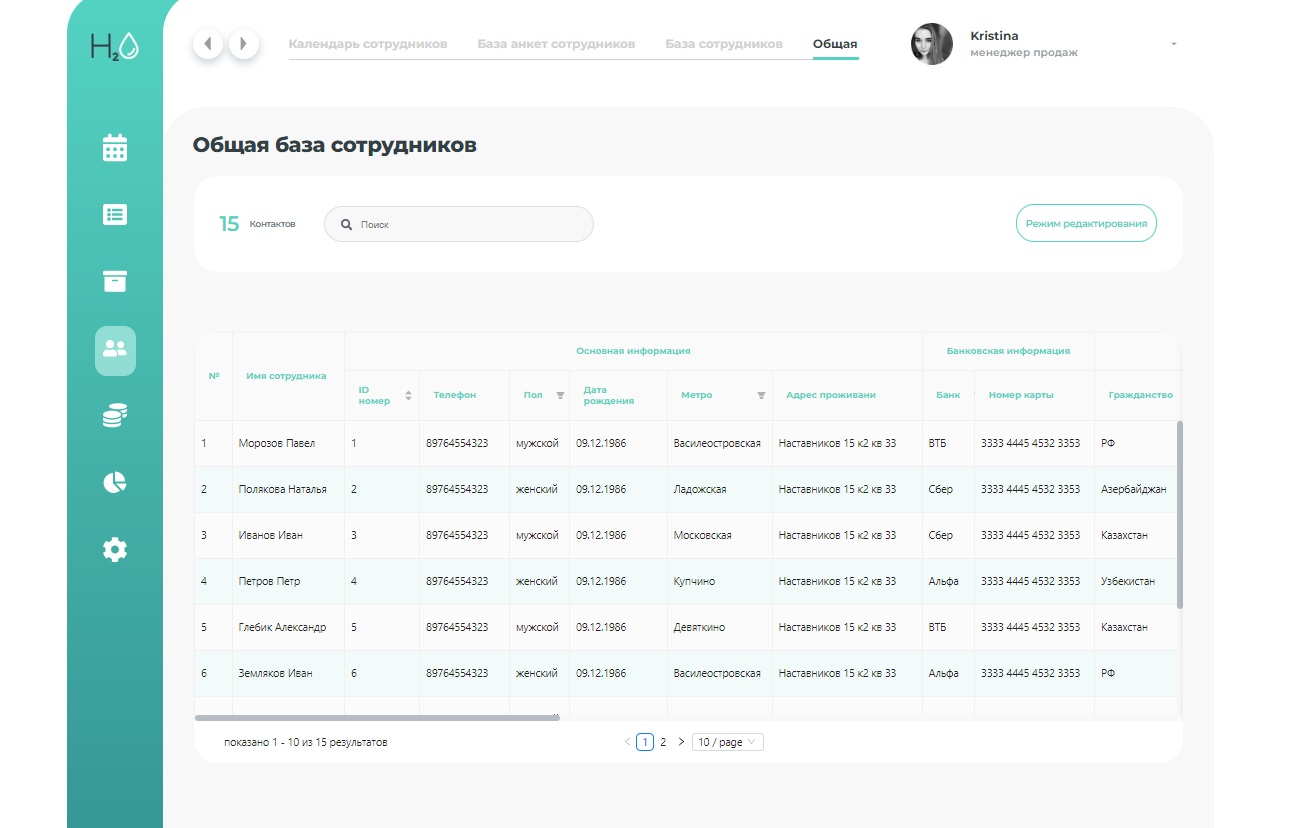Image resolution: width=1311 pixels, height=828 pixels.
Task: Open the coins finance sidebar icon
Action: (x=115, y=416)
